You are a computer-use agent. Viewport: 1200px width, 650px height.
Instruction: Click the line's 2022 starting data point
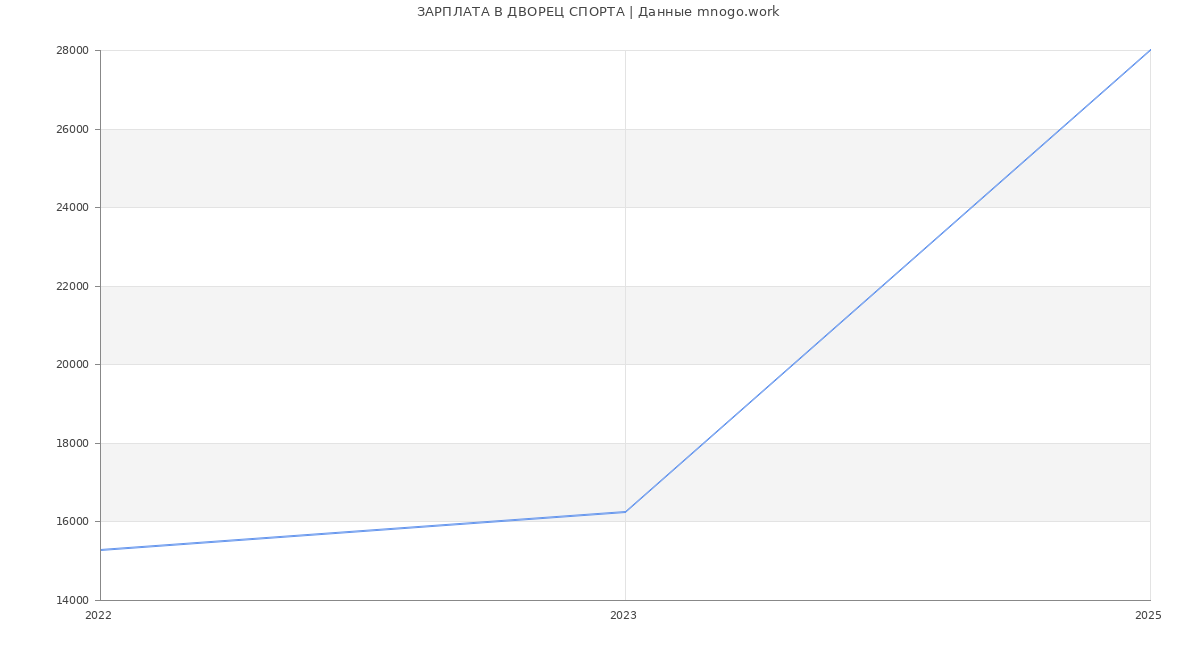(100, 550)
